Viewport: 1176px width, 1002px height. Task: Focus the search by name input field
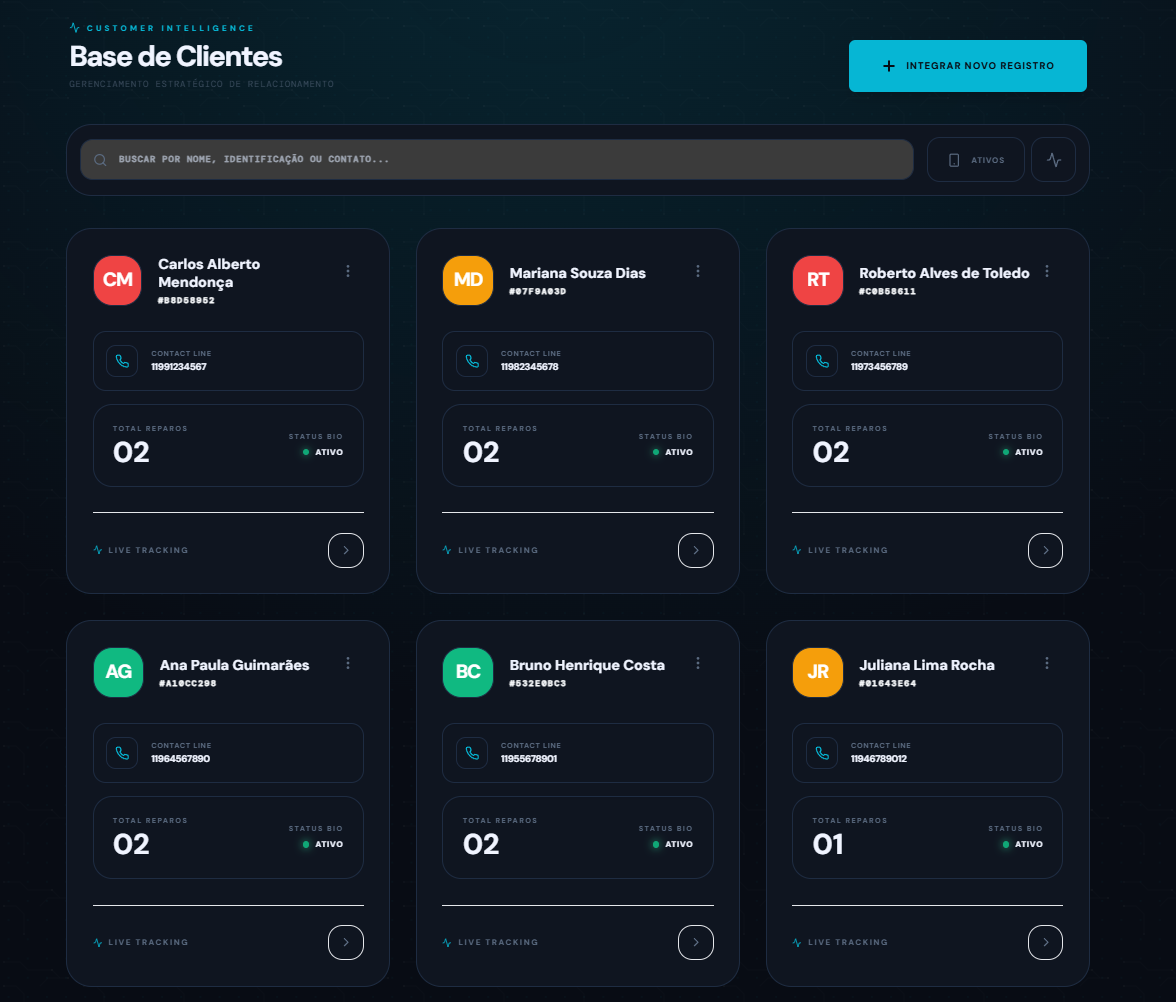pos(496,159)
